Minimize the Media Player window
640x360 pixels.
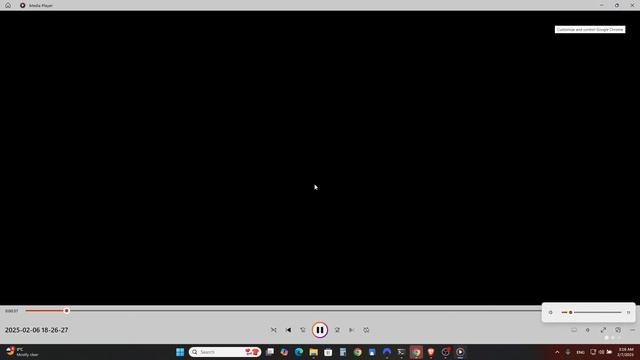point(602,5)
